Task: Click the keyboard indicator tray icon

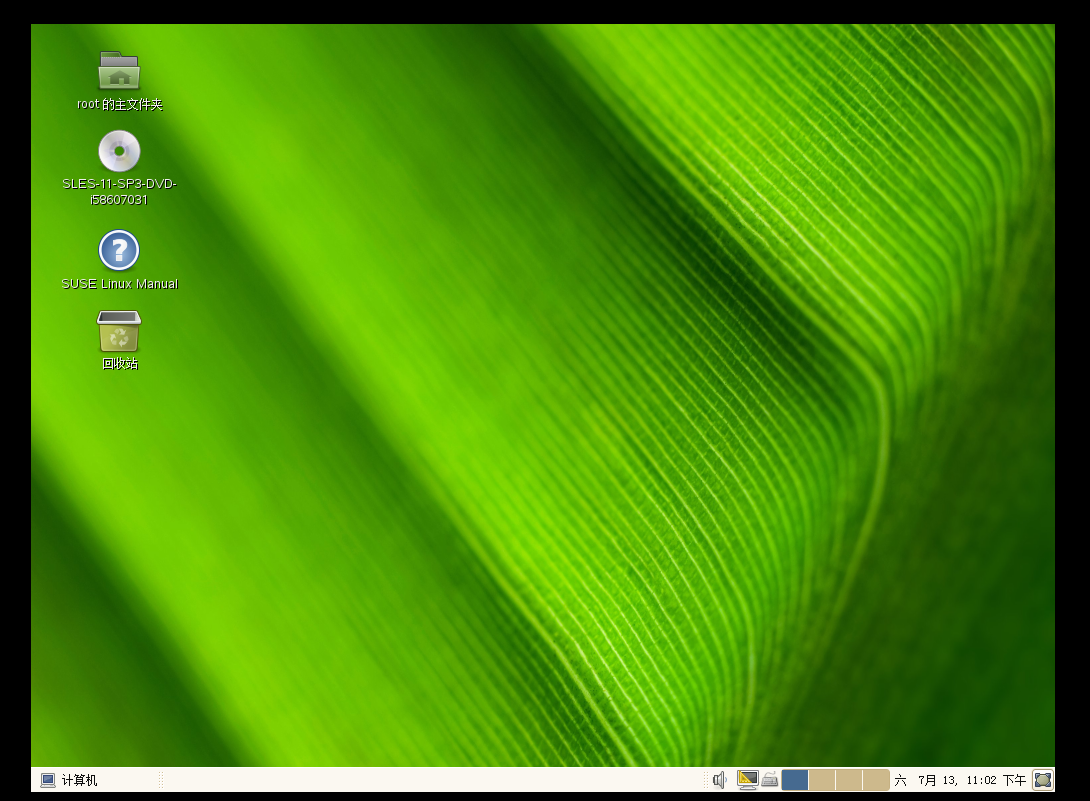Action: (x=770, y=780)
